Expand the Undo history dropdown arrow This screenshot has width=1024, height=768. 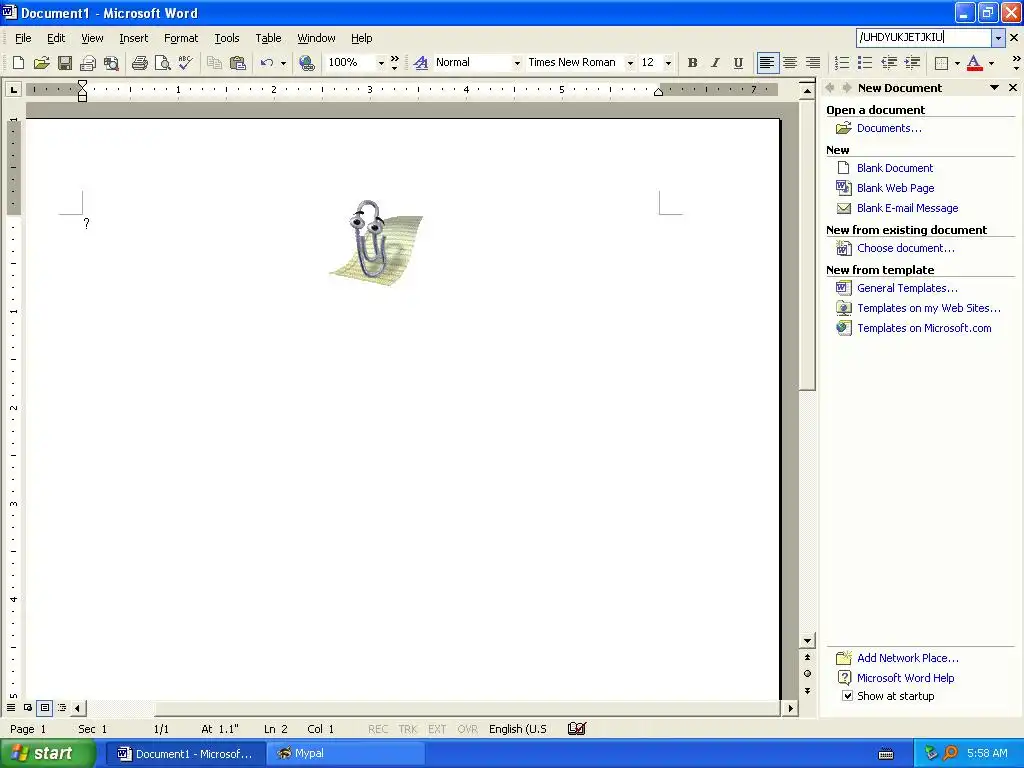click(x=283, y=63)
